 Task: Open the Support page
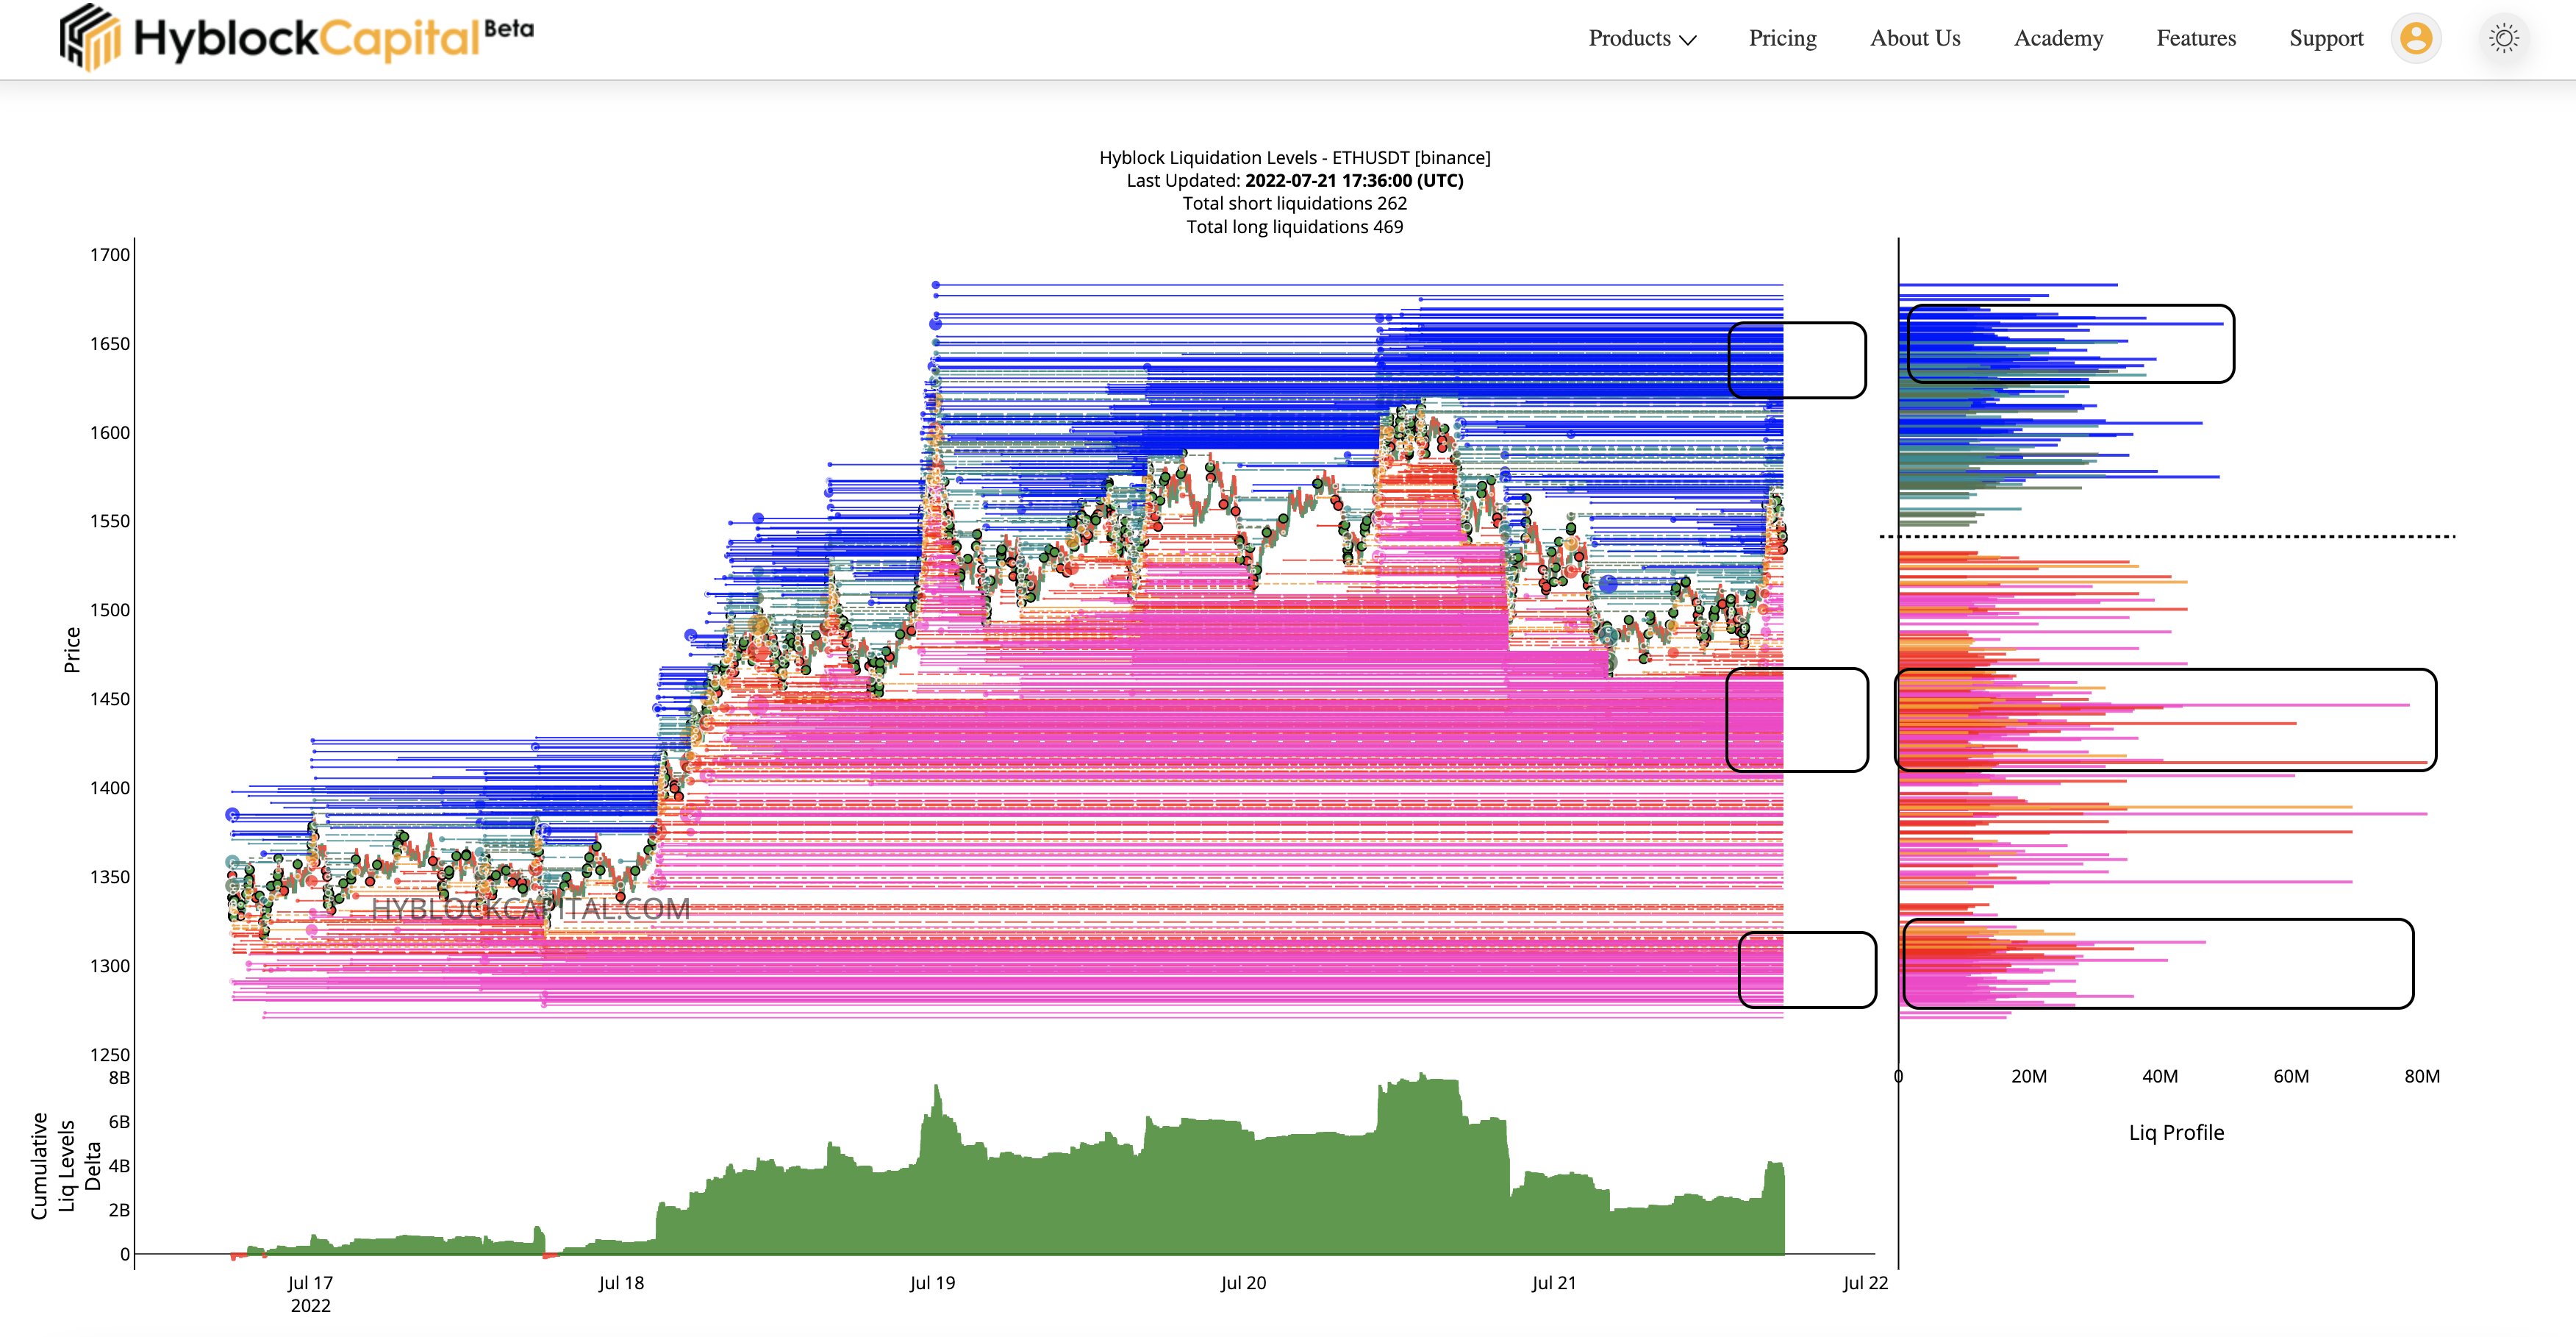pyautogui.click(x=2326, y=38)
